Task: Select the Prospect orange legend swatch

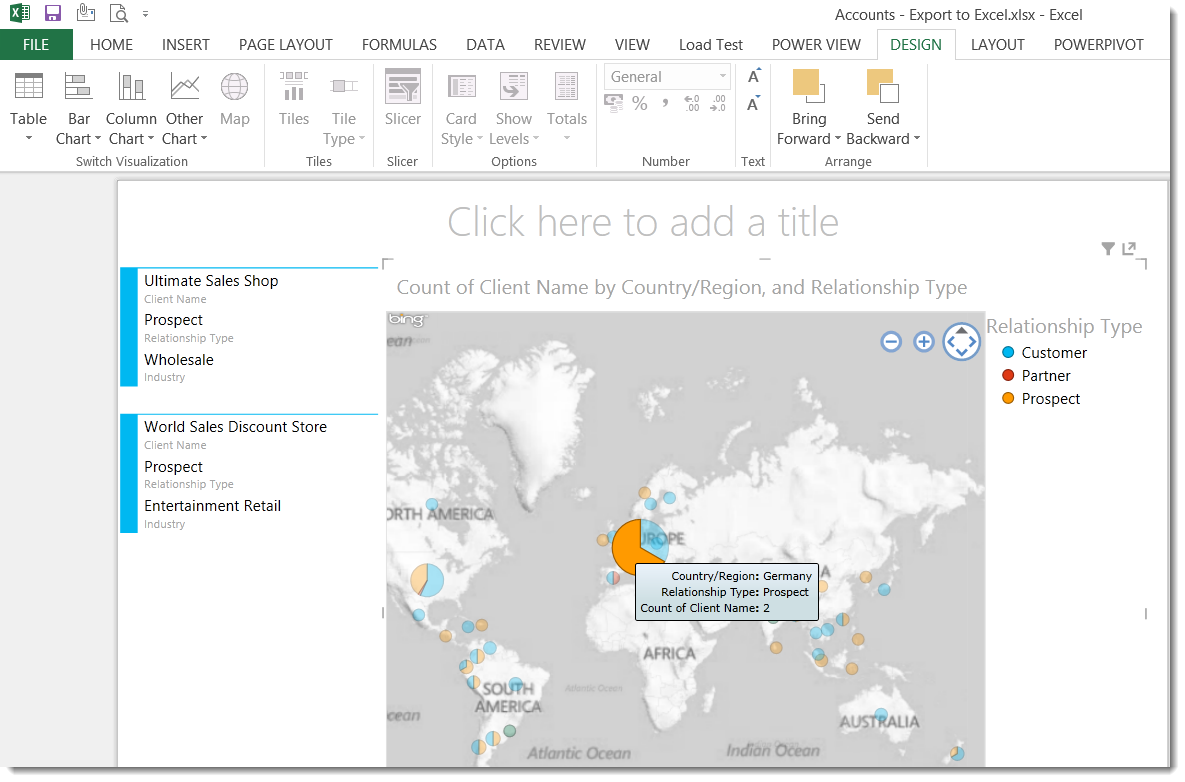Action: [x=1008, y=399]
